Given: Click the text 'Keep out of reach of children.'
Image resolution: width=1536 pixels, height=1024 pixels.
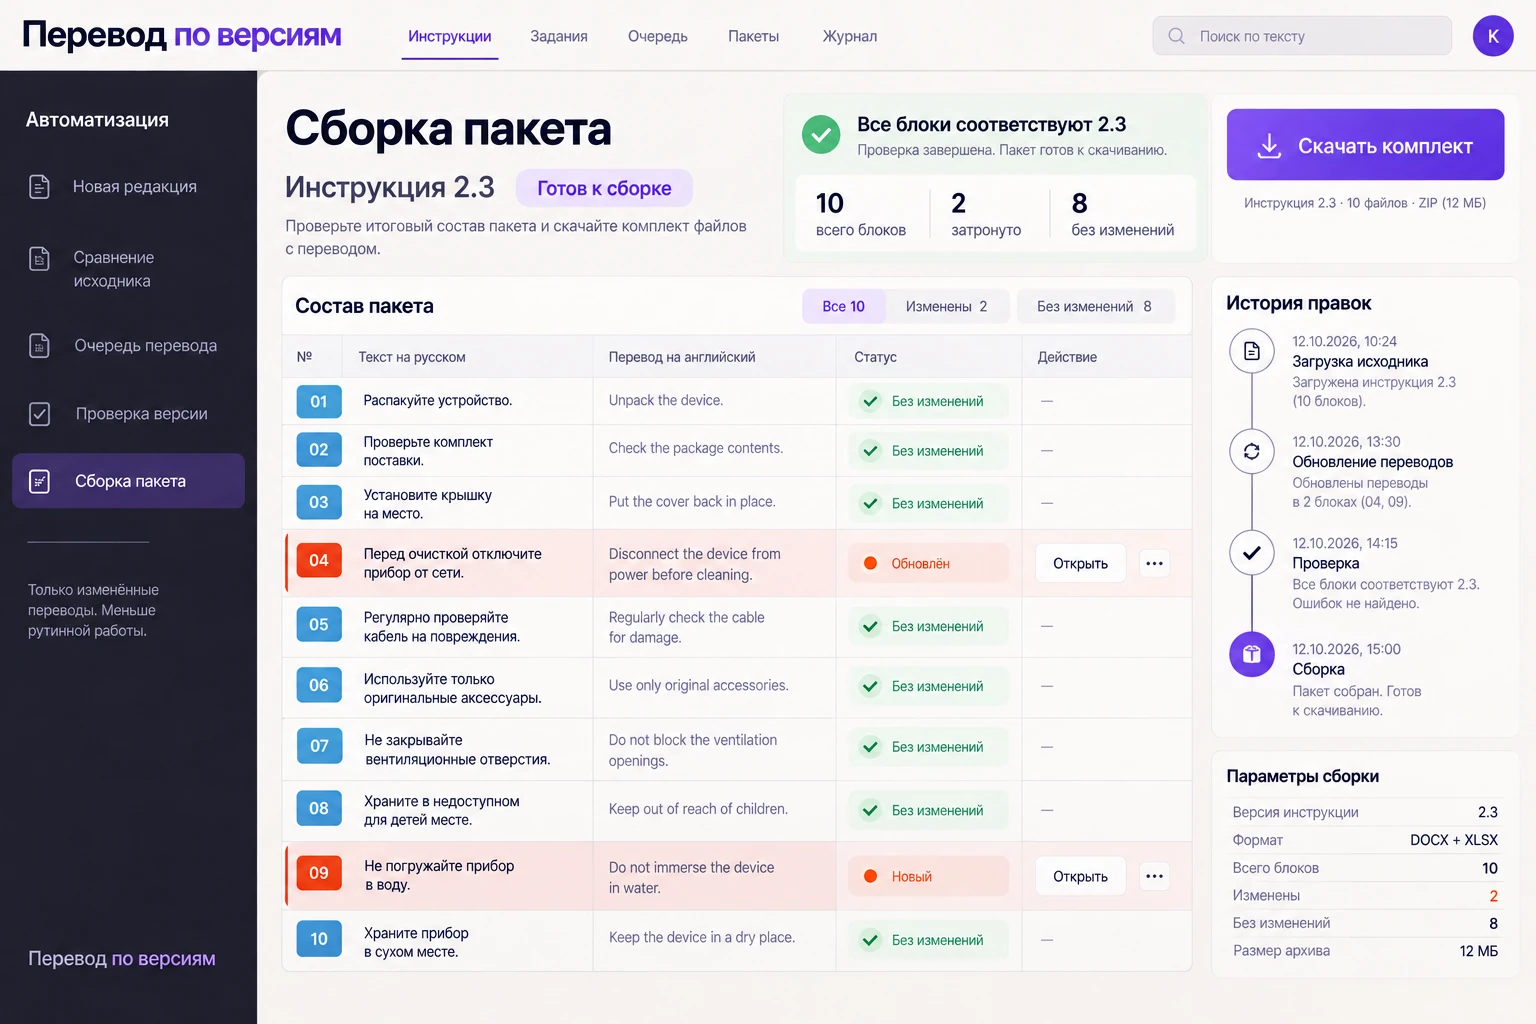Looking at the screenshot, I should click(x=698, y=809).
